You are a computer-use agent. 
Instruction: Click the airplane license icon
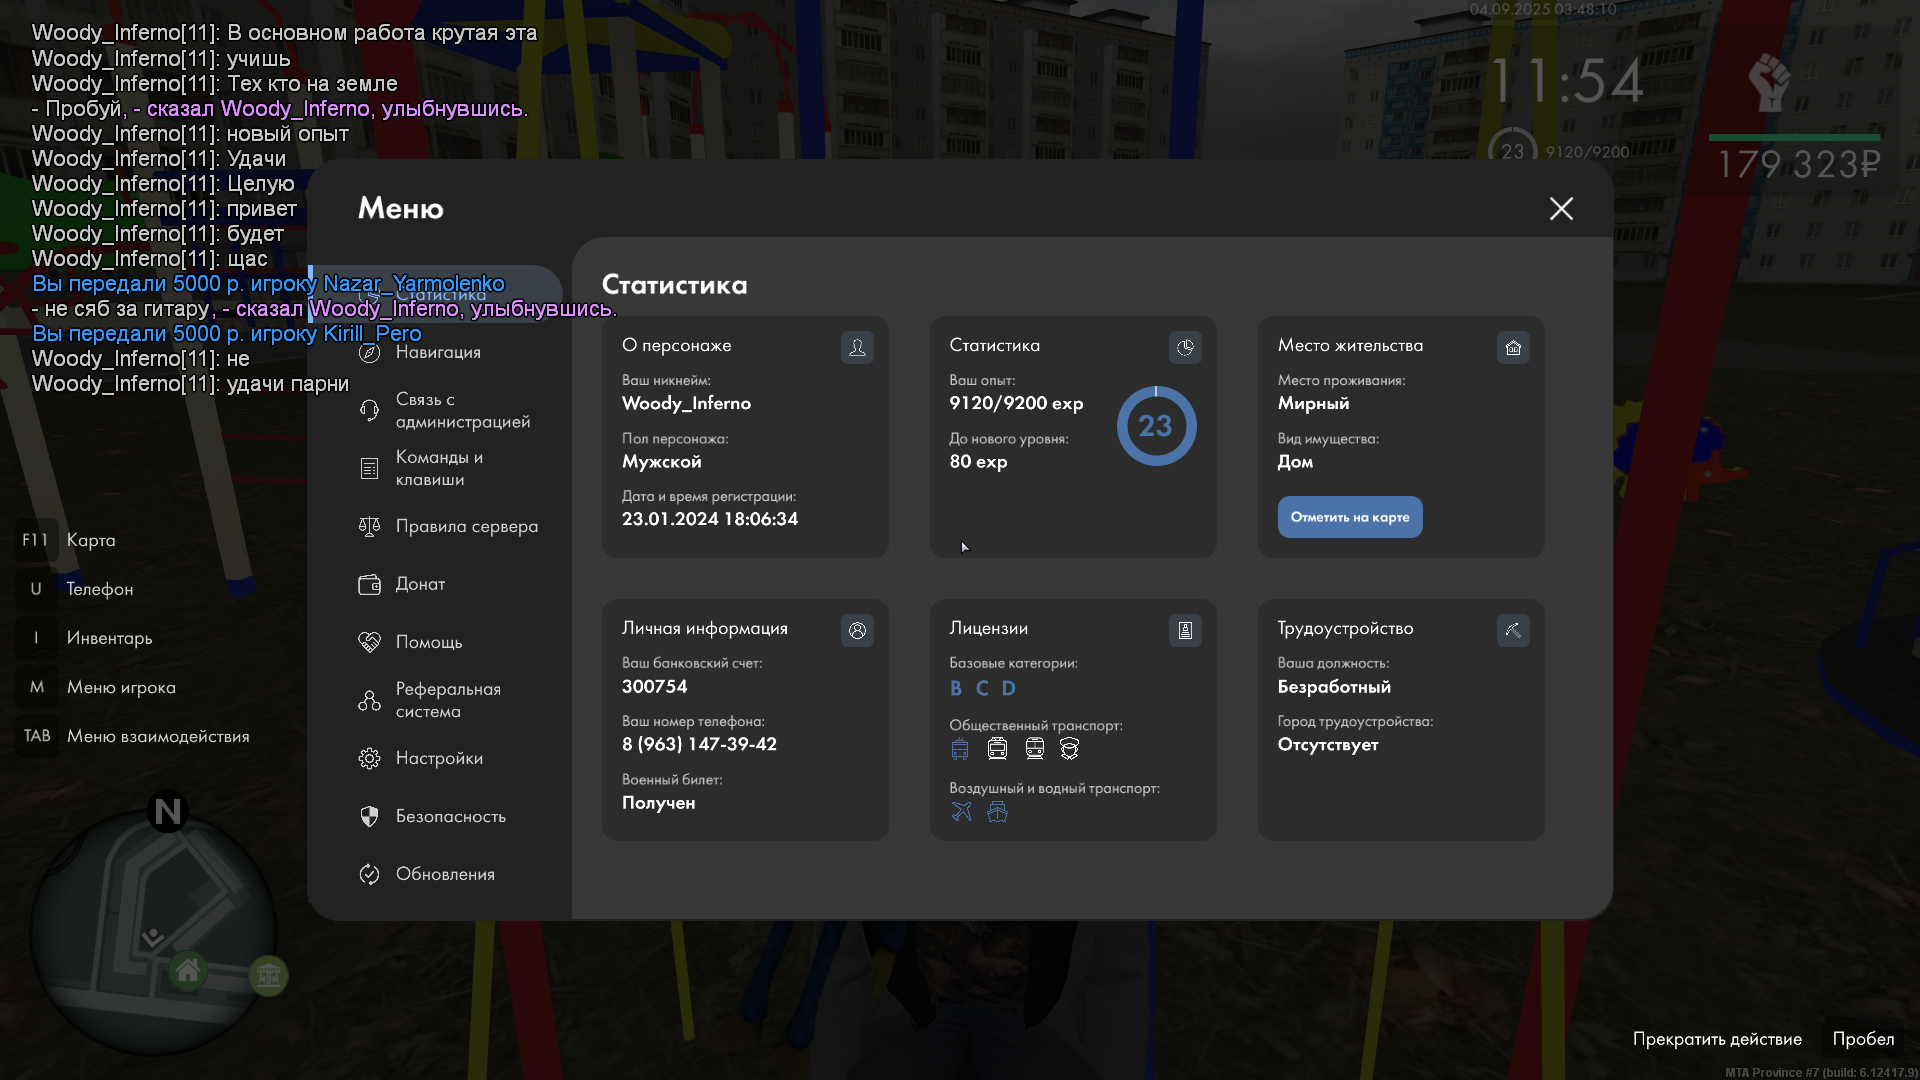click(x=961, y=812)
